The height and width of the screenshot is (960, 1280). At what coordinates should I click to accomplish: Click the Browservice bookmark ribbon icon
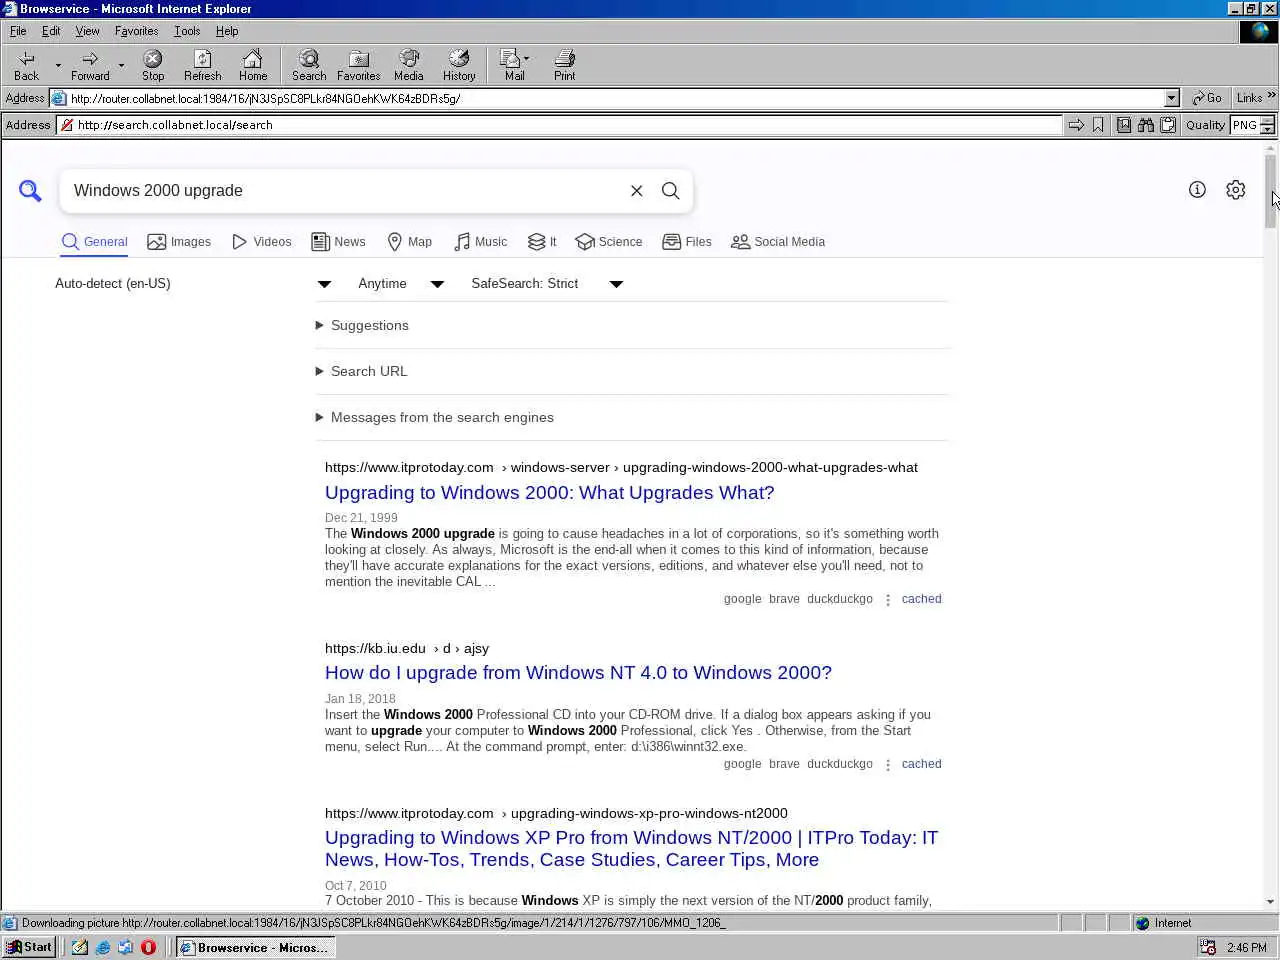pyautogui.click(x=1098, y=125)
